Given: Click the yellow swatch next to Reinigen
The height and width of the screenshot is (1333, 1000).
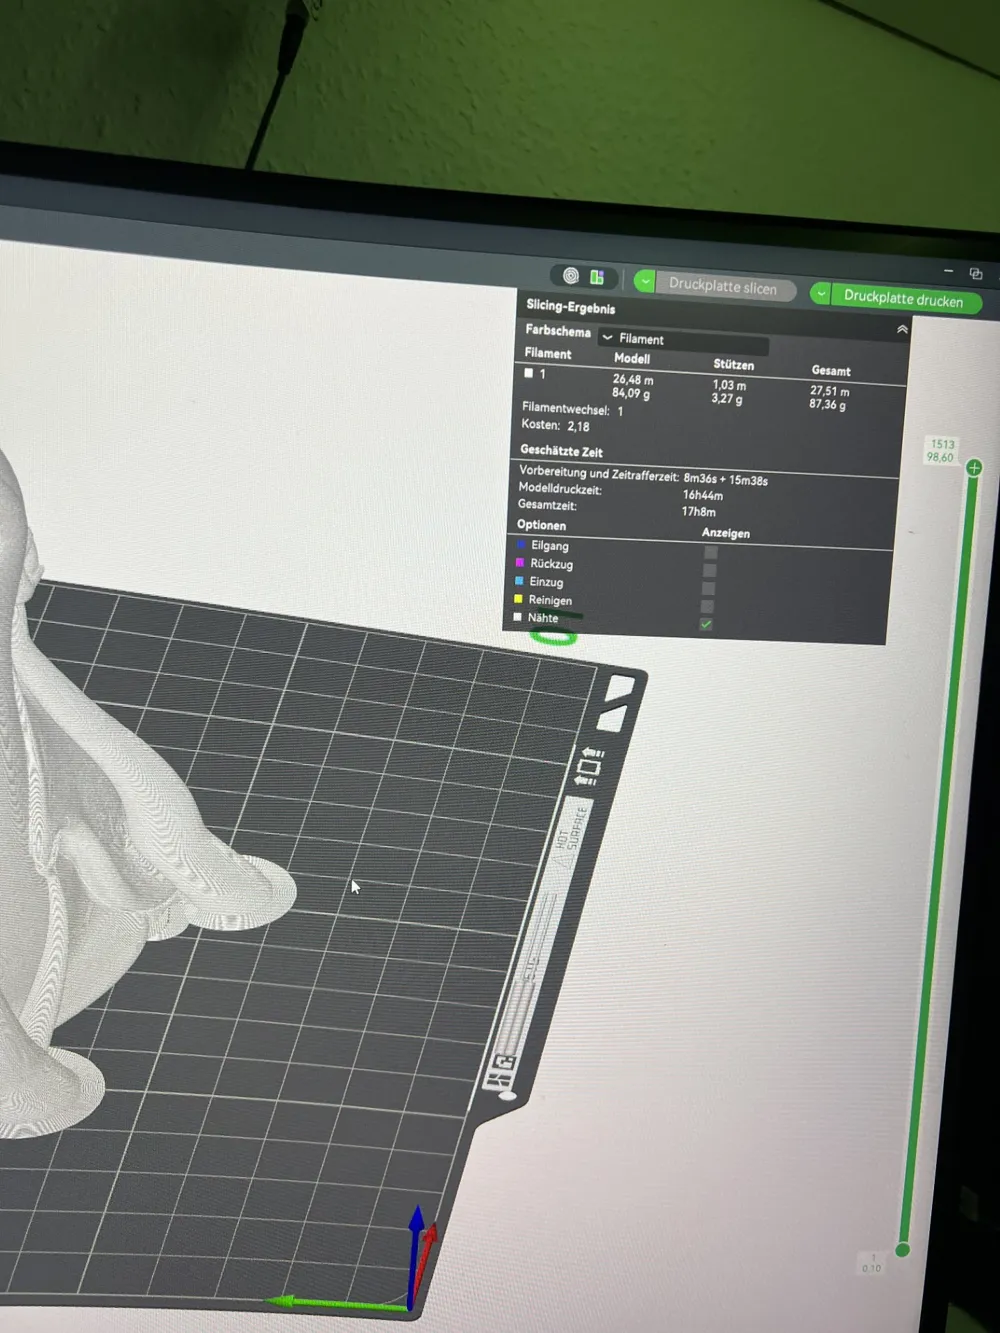Looking at the screenshot, I should (517, 599).
